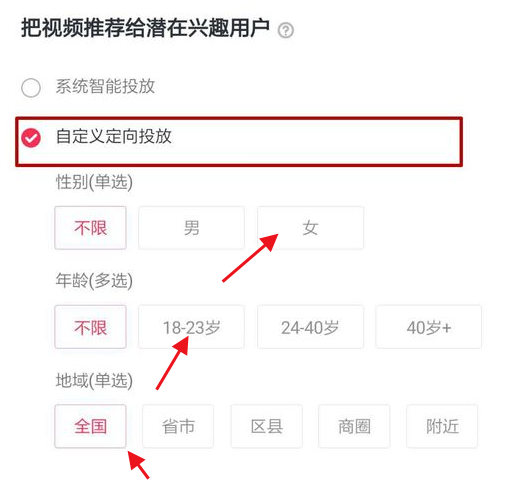This screenshot has height=486, width=518.
Task: Select region 省市 option
Action: click(178, 426)
